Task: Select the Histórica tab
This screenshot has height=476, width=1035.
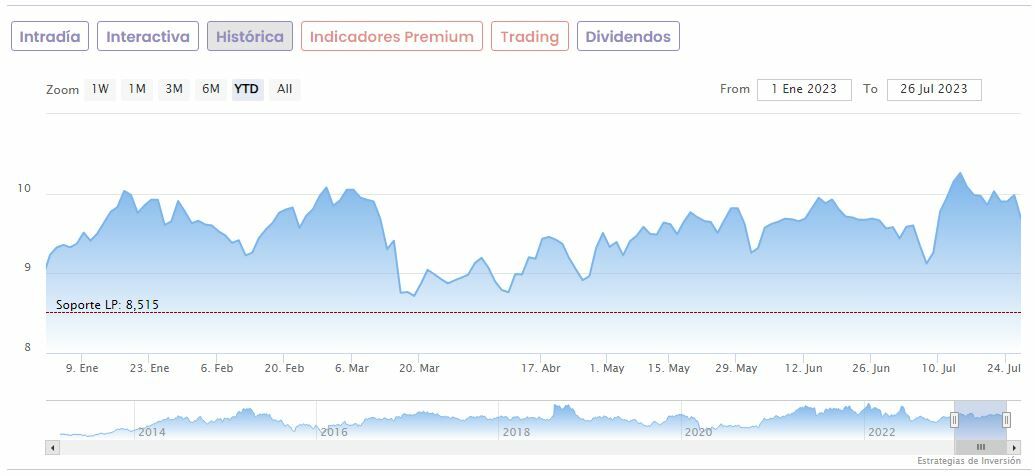Action: 250,37
